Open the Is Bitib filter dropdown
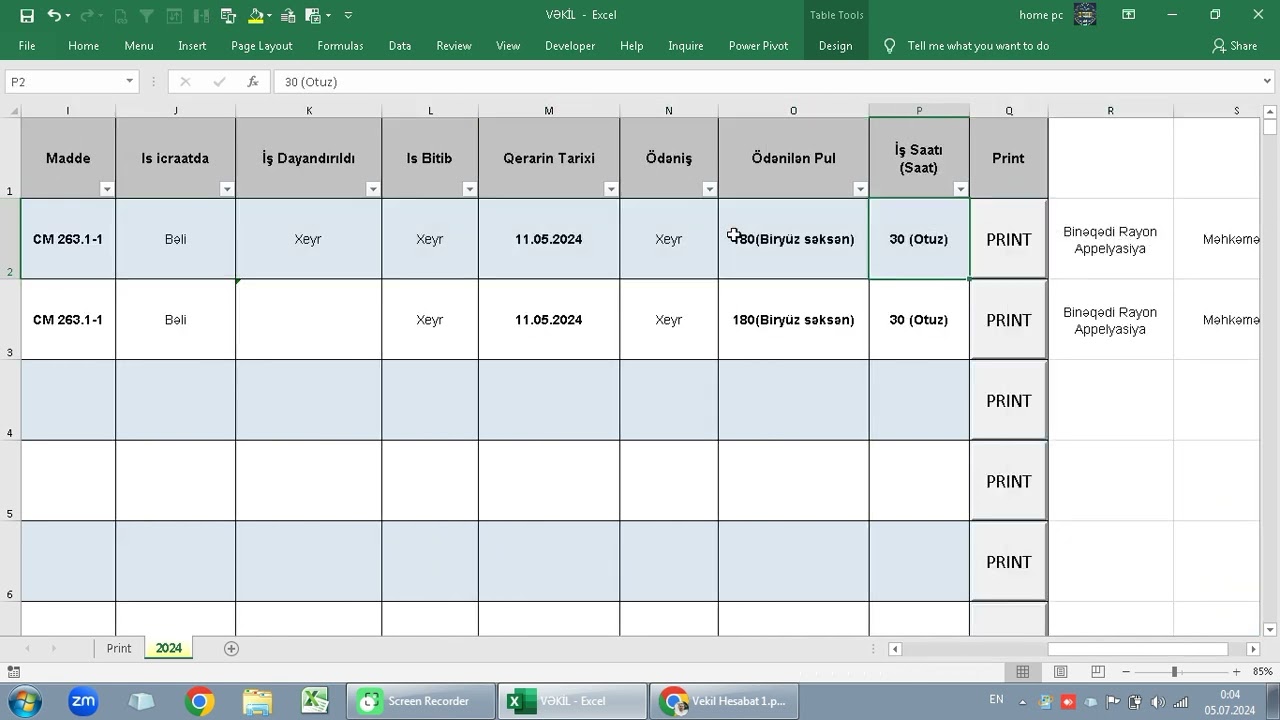 coord(469,189)
